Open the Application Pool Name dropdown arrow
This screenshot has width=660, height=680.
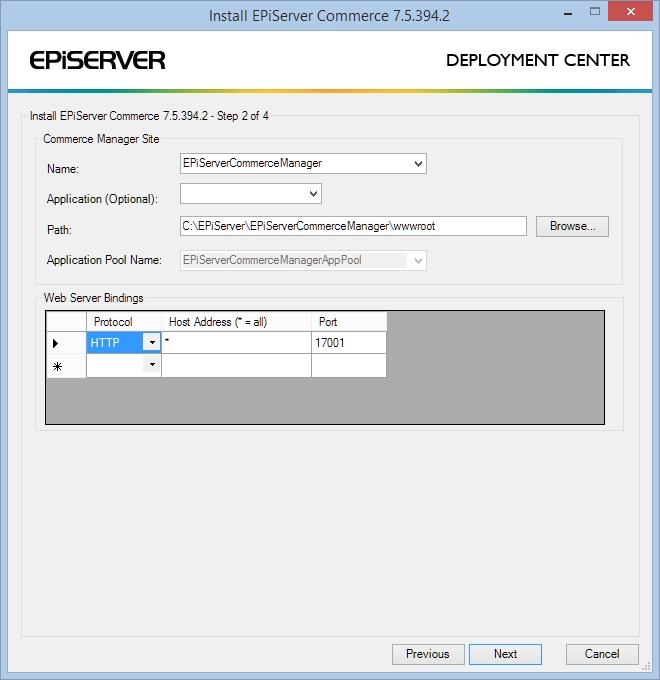(x=418, y=261)
